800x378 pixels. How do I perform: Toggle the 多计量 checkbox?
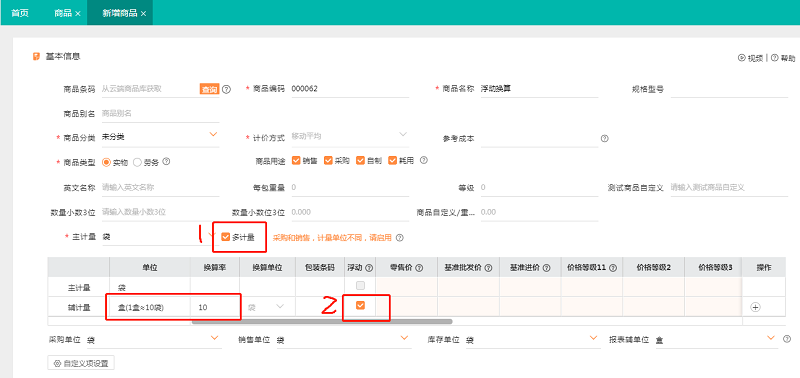pyautogui.click(x=226, y=237)
